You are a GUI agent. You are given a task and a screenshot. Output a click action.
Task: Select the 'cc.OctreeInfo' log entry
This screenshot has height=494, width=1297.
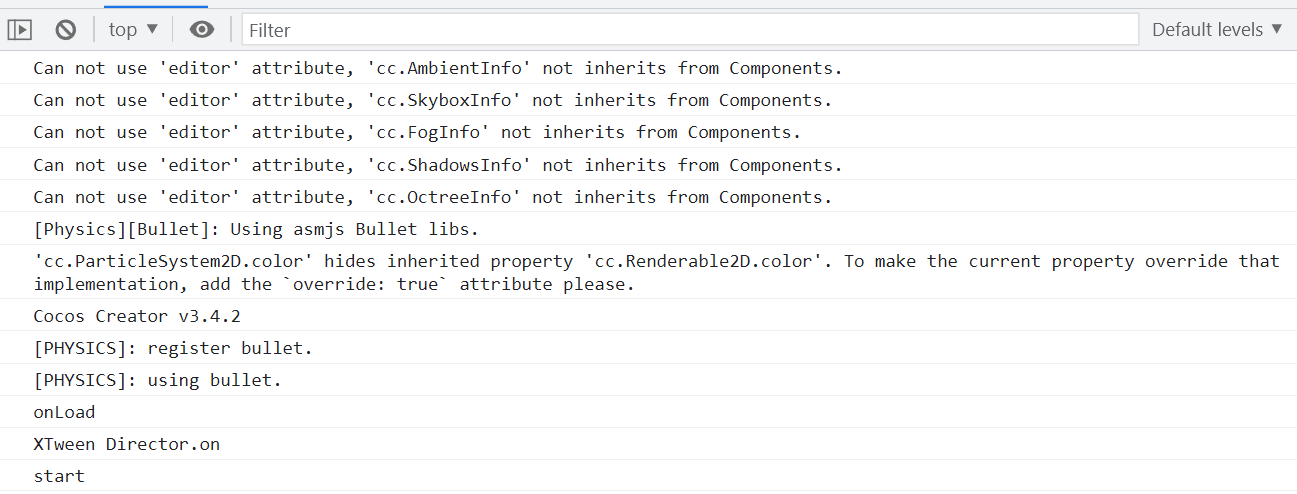coord(438,197)
